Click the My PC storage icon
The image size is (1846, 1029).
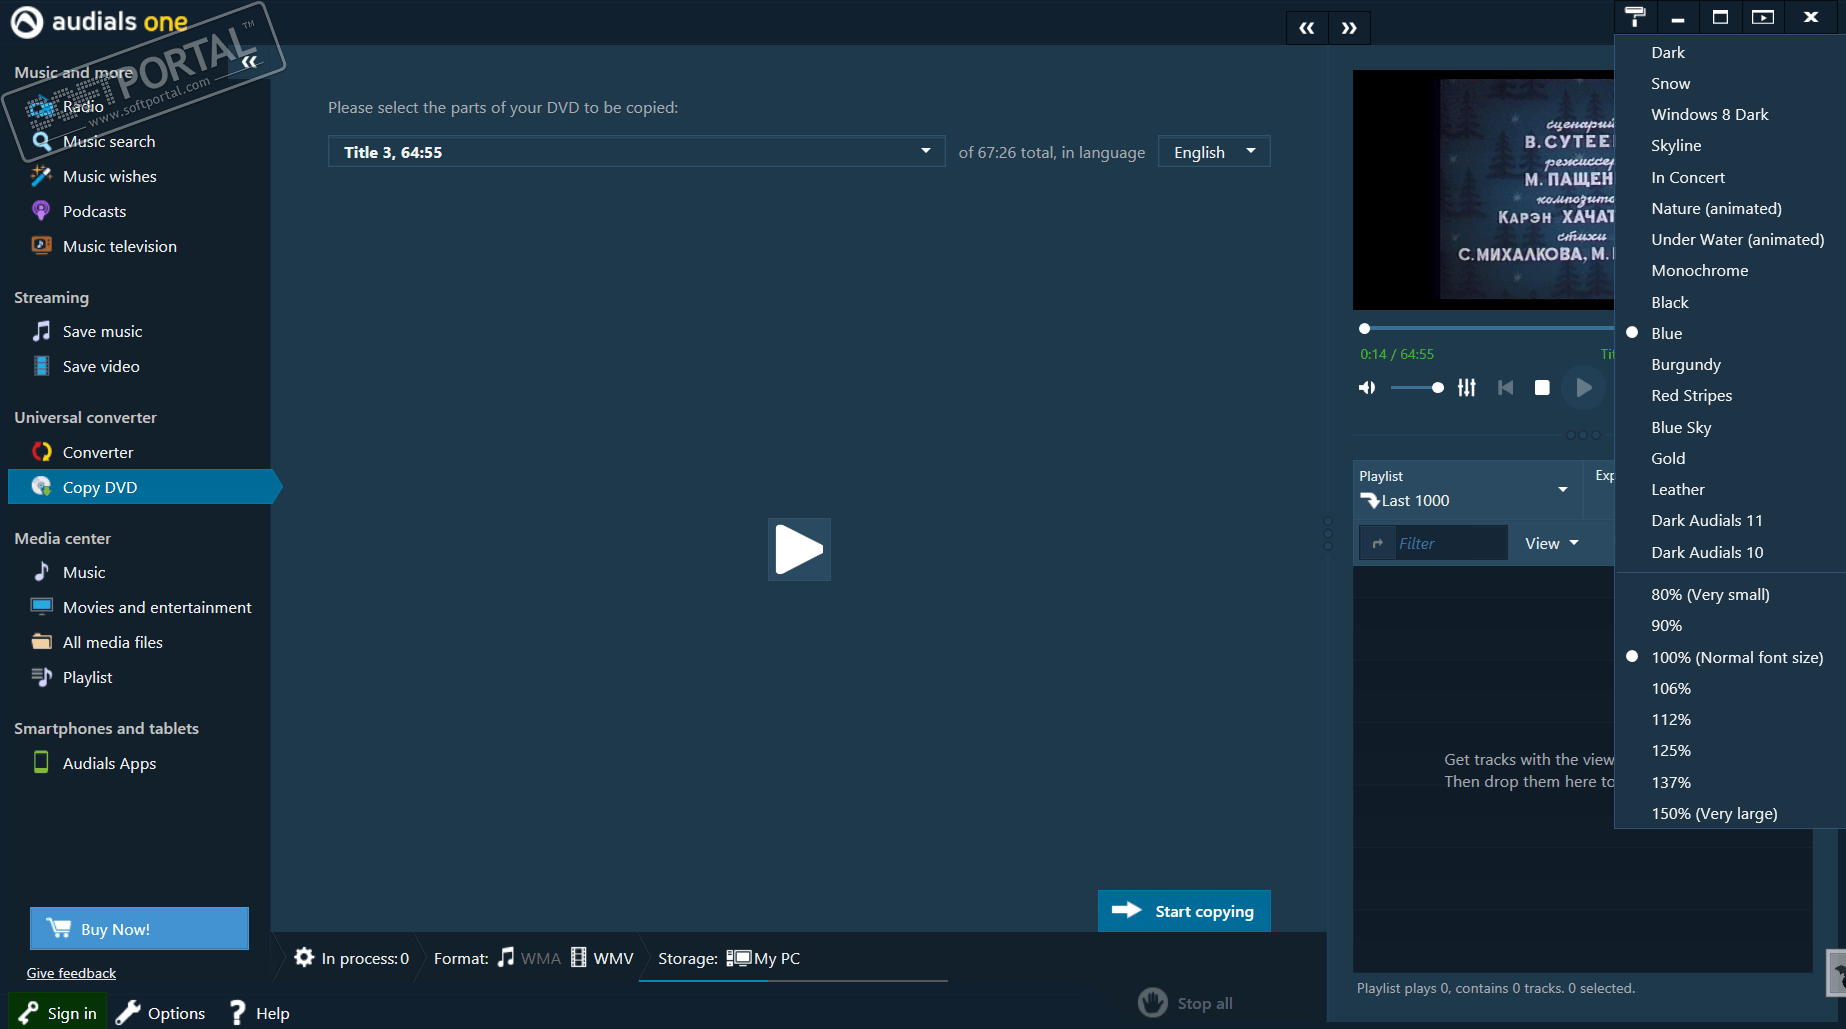click(738, 958)
